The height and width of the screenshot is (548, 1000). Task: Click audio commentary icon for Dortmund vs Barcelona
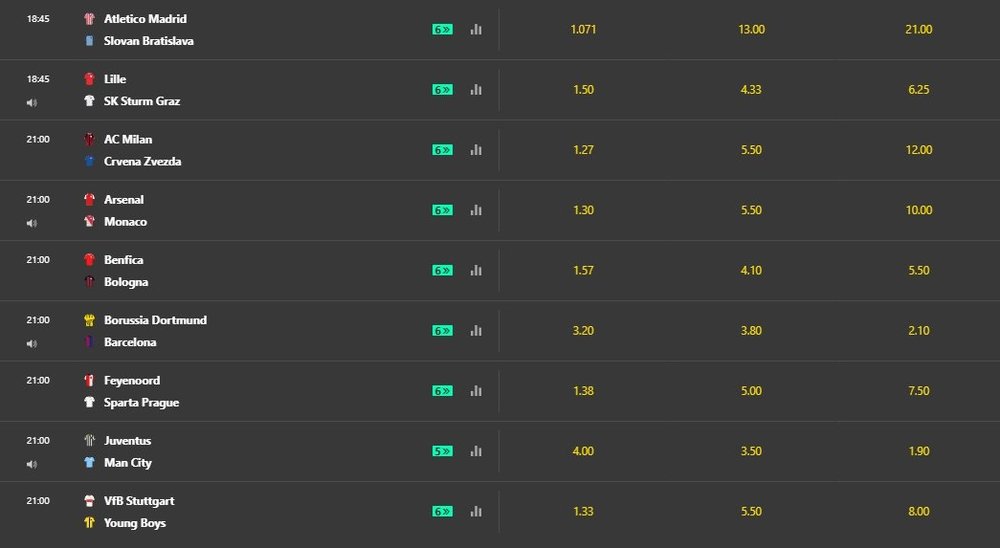click(x=31, y=344)
